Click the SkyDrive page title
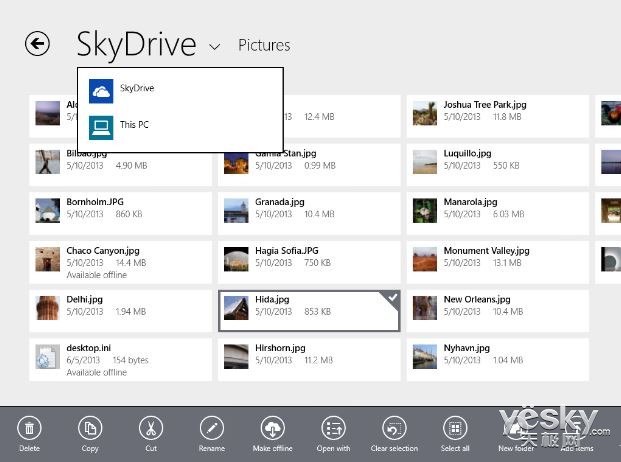The width and height of the screenshot is (621, 462). coord(136,45)
